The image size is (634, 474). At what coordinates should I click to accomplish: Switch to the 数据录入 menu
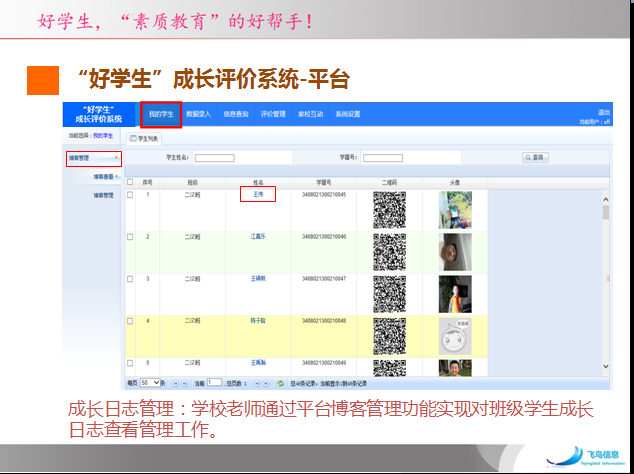[x=198, y=114]
